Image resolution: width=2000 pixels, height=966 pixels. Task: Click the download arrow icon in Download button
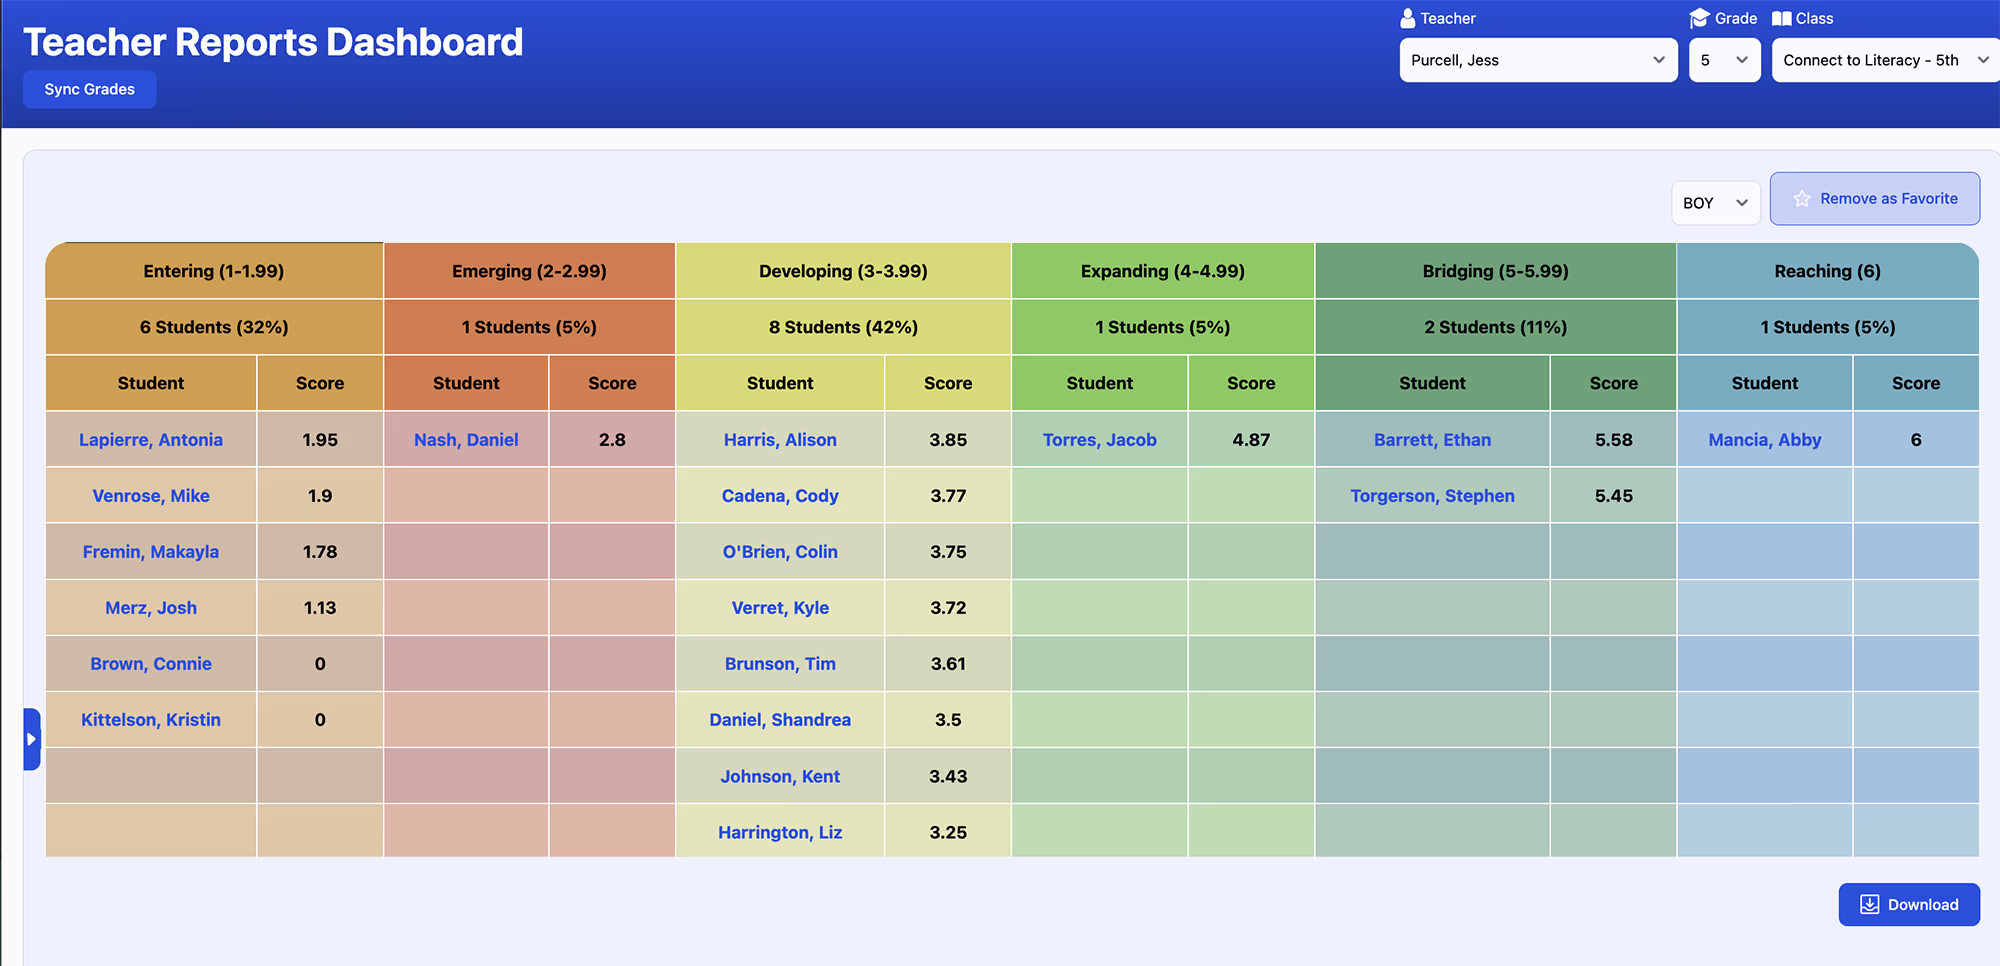tap(1869, 904)
